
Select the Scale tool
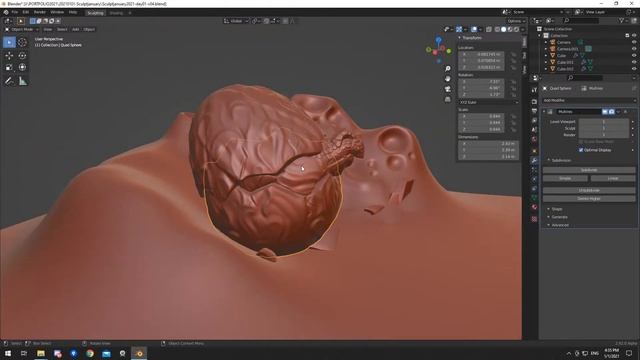pyautogui.click(x=9, y=67)
